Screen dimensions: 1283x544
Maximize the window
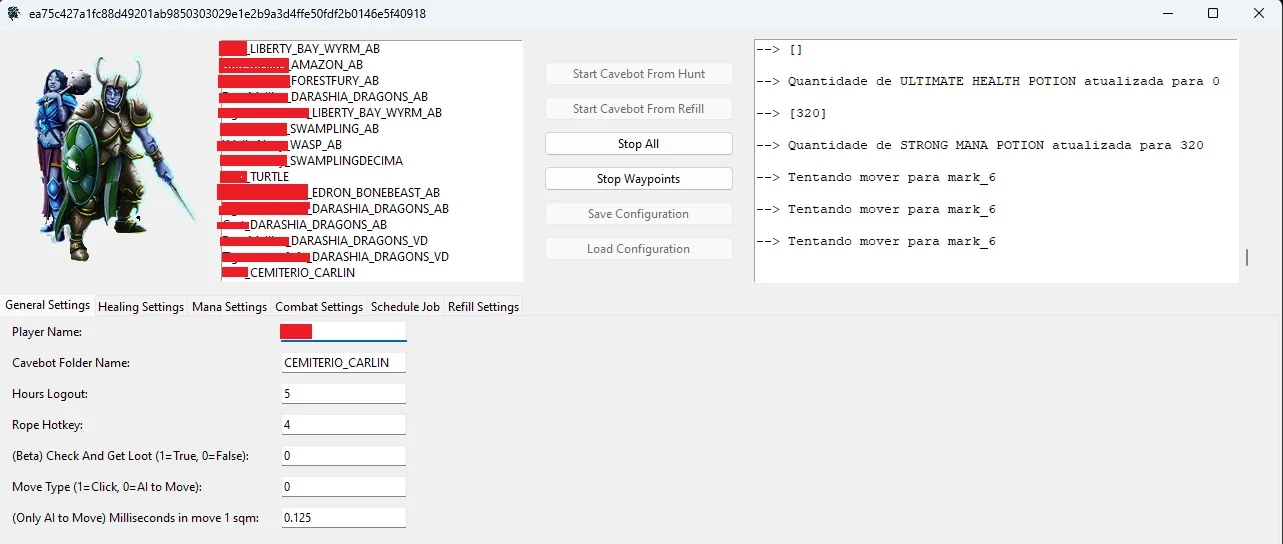tap(1213, 13)
